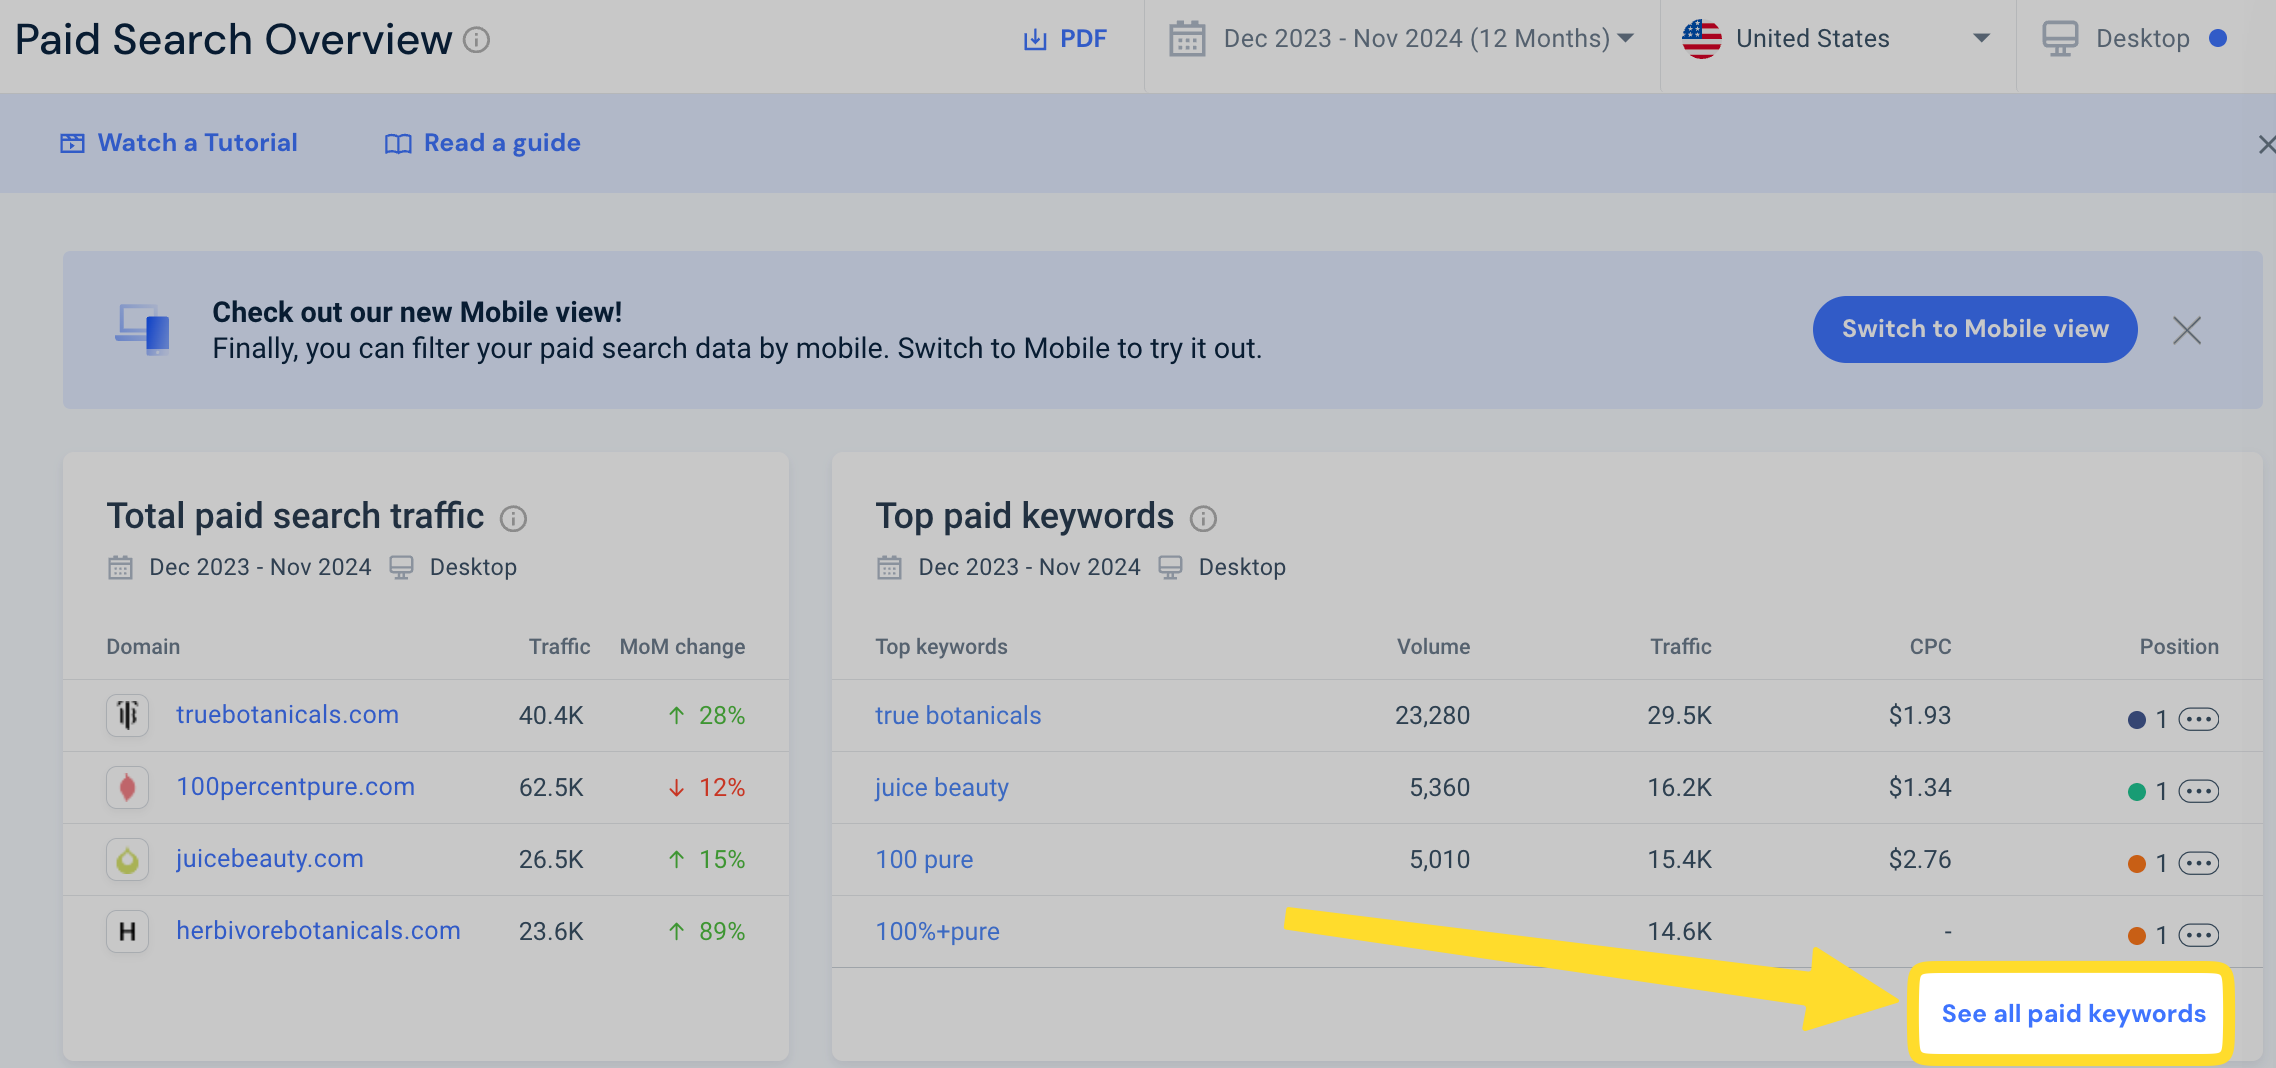Click the 12% MoM decrease for 100percentpure.com
The image size is (2276, 1068).
tap(707, 787)
